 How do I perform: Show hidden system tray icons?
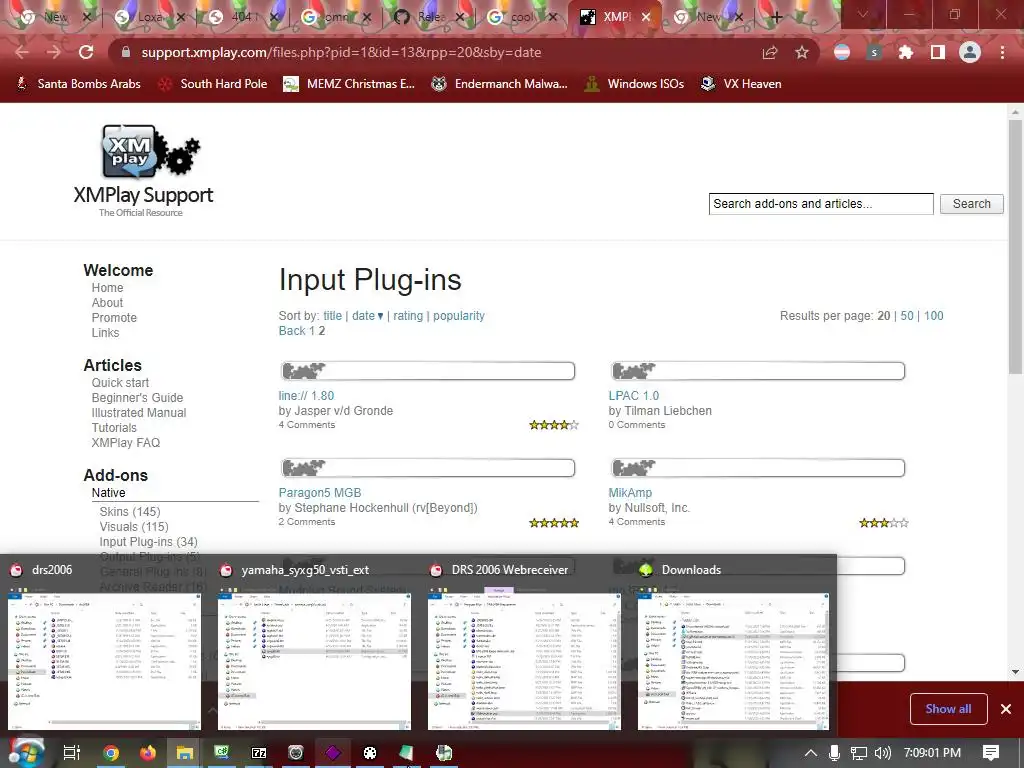(810, 753)
